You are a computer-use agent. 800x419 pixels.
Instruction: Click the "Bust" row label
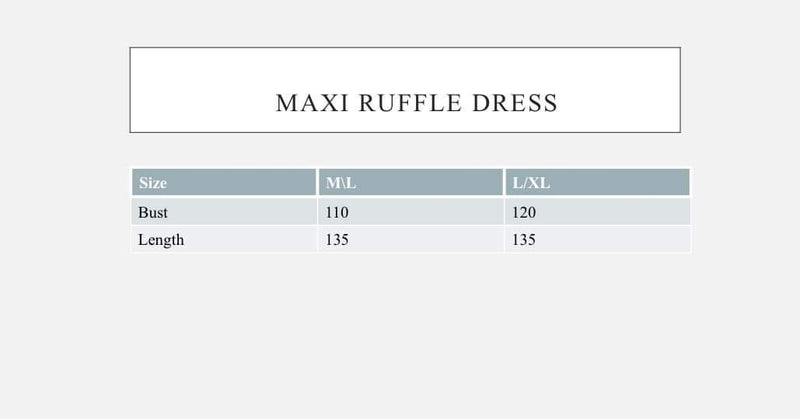tap(153, 212)
